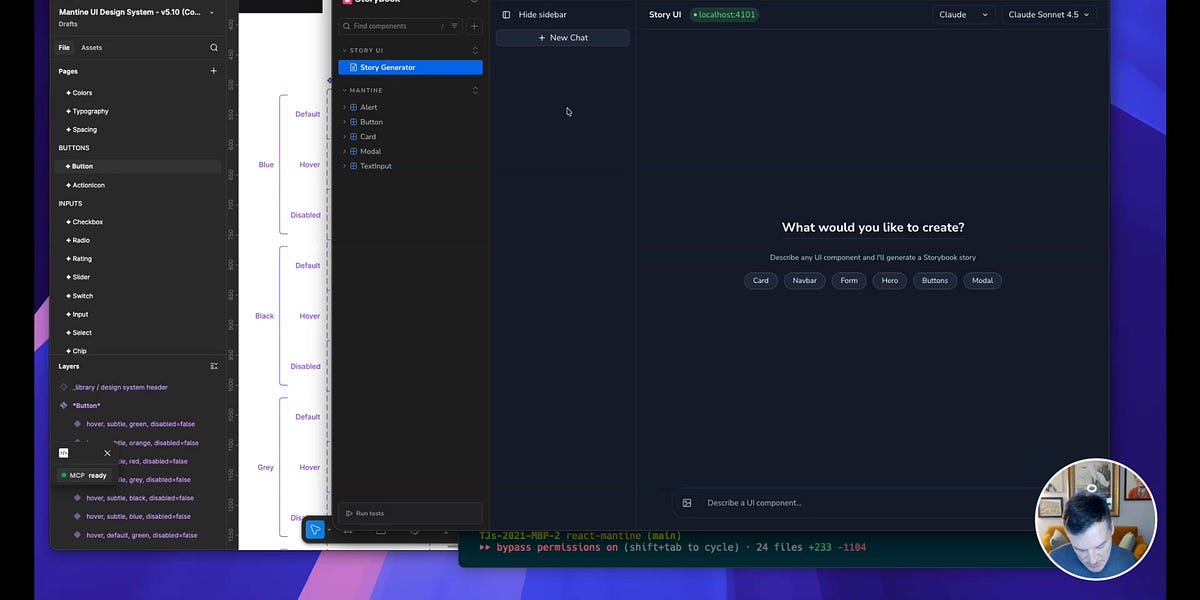Click the _library / design system header layer icon
This screenshot has width=1200, height=600.
[64, 387]
